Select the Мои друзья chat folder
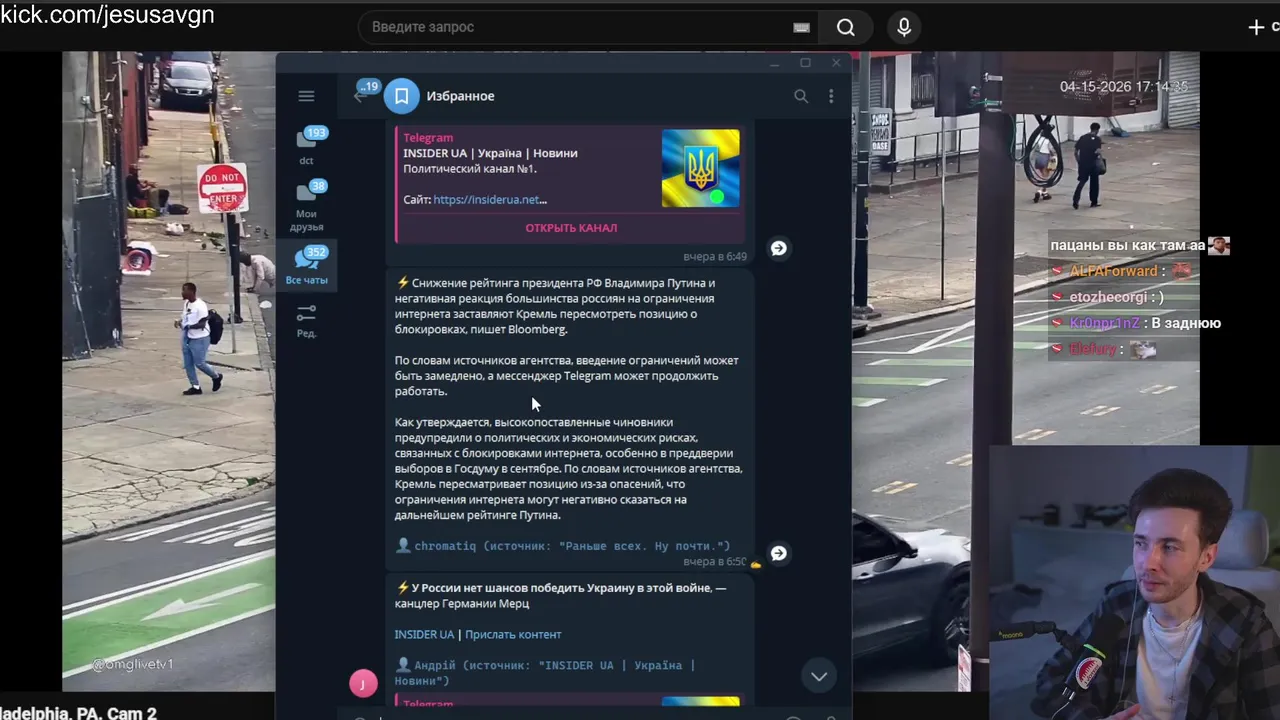This screenshot has width=1280, height=720. (x=307, y=206)
